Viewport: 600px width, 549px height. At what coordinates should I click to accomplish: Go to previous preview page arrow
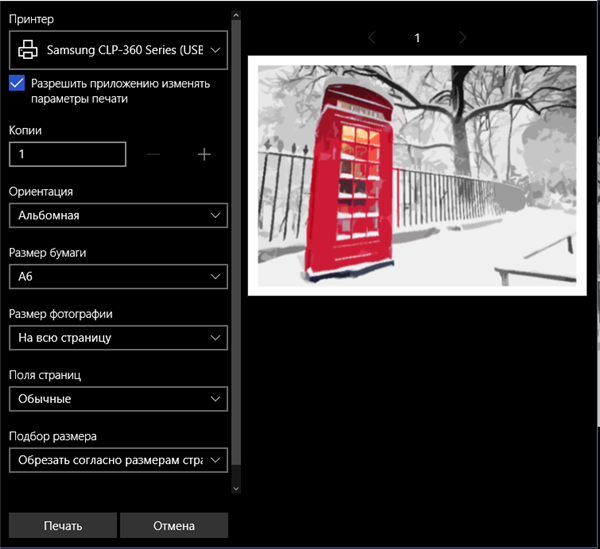pyautogui.click(x=372, y=37)
